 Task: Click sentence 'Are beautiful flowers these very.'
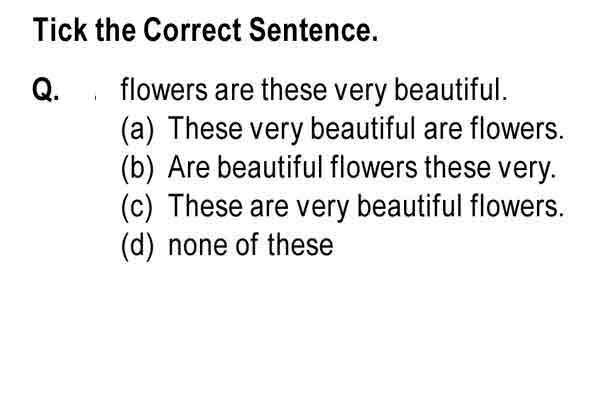362,168
